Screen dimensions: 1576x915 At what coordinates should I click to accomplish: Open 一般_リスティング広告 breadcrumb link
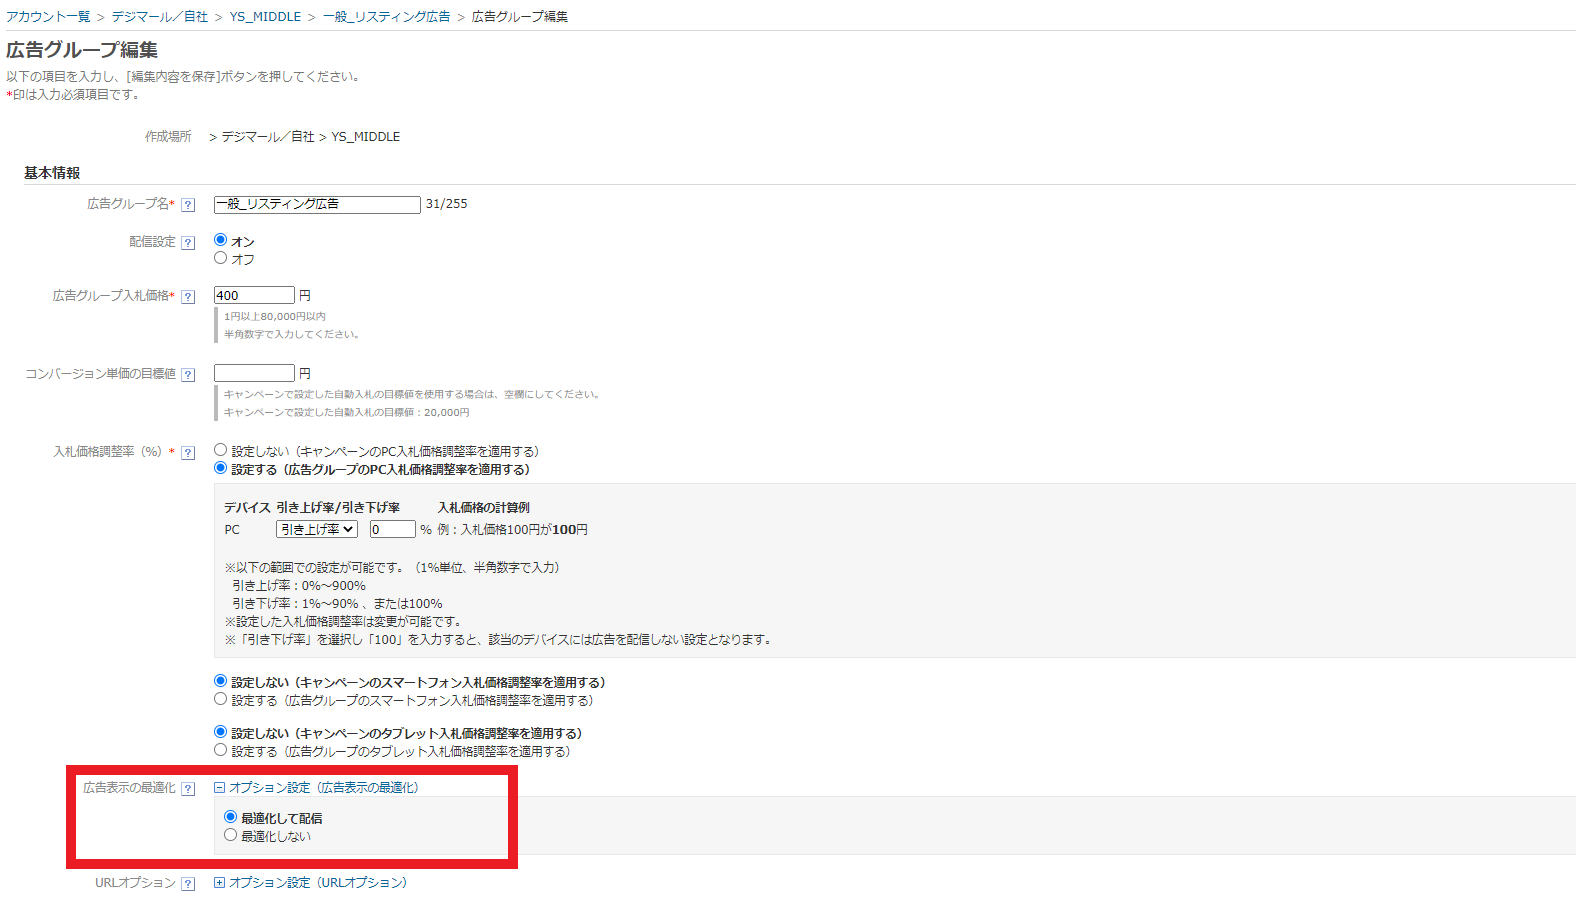[386, 17]
